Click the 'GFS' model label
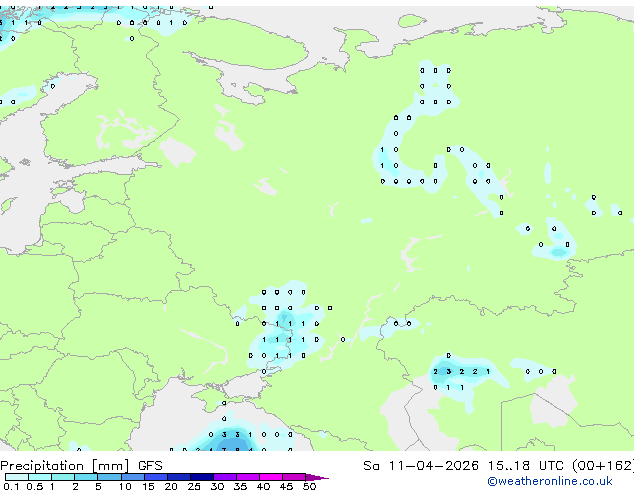This screenshot has width=634, height=490. tap(150, 466)
